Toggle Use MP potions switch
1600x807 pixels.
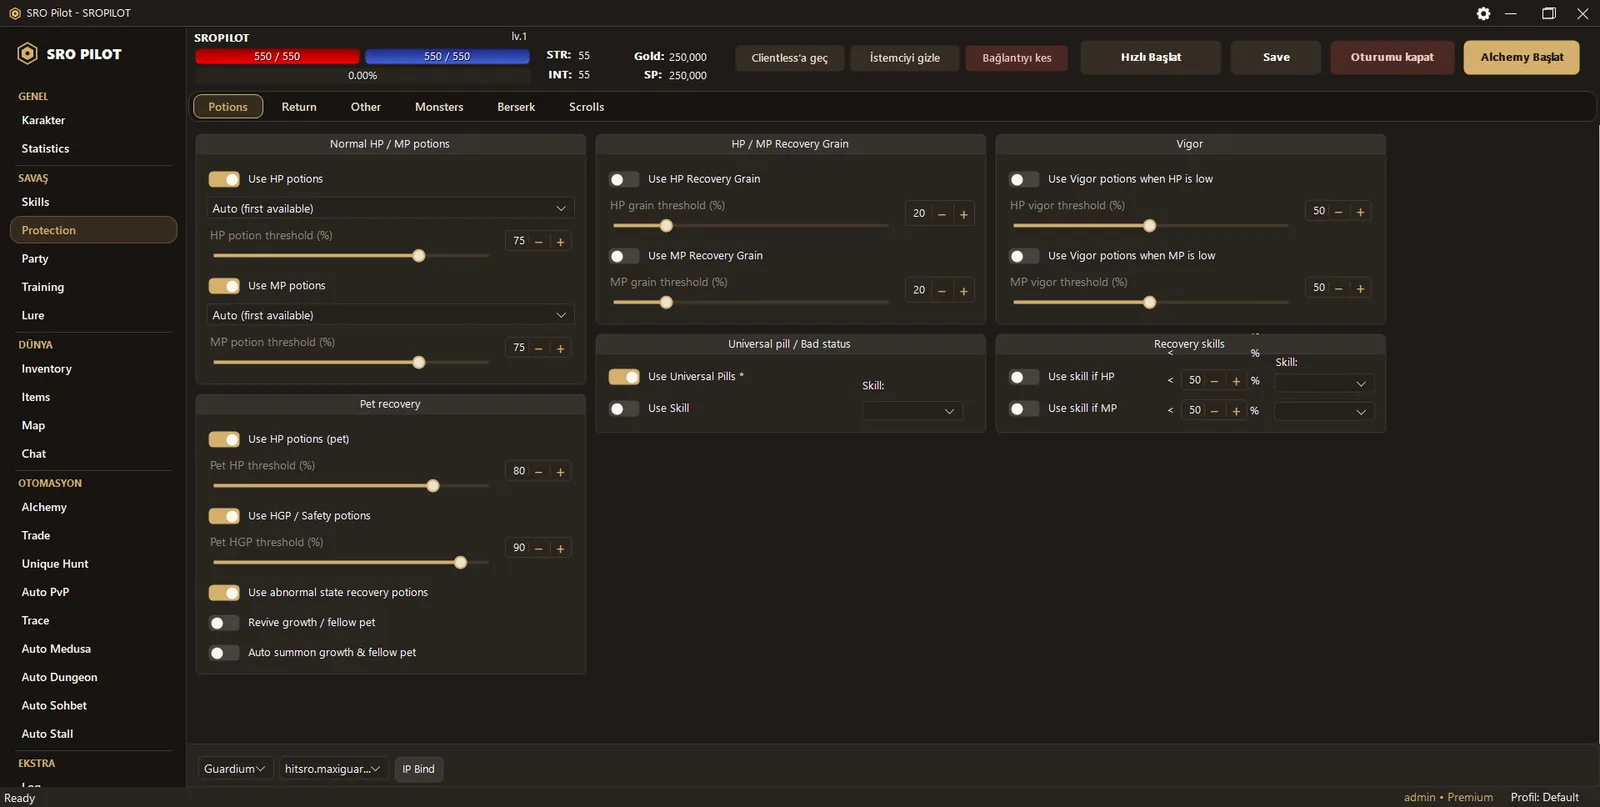coord(224,286)
